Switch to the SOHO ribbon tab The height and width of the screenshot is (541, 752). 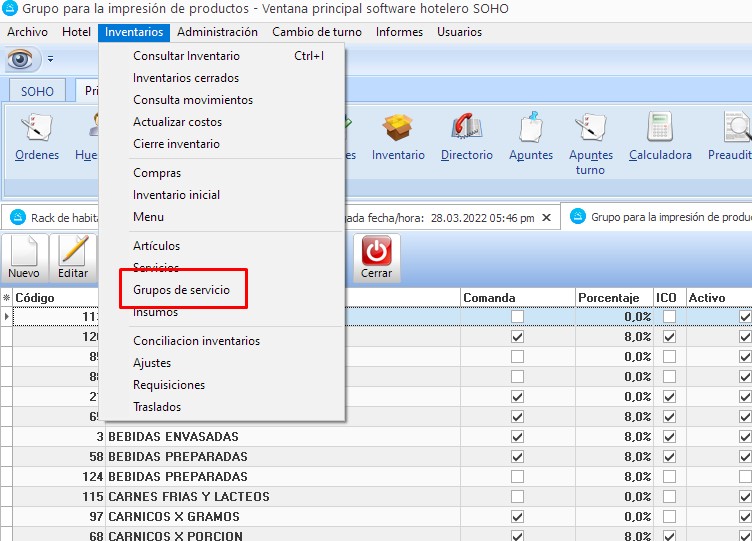(x=38, y=91)
